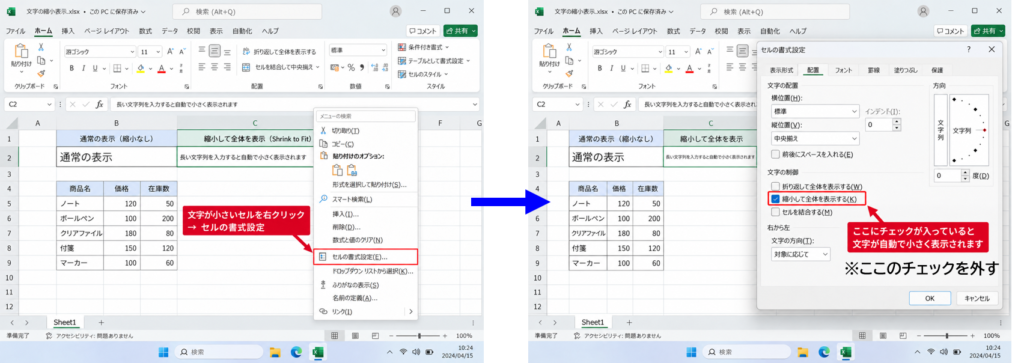1024x363 pixels.
Task: Click Sheet1 tab in right window
Action: click(x=593, y=323)
